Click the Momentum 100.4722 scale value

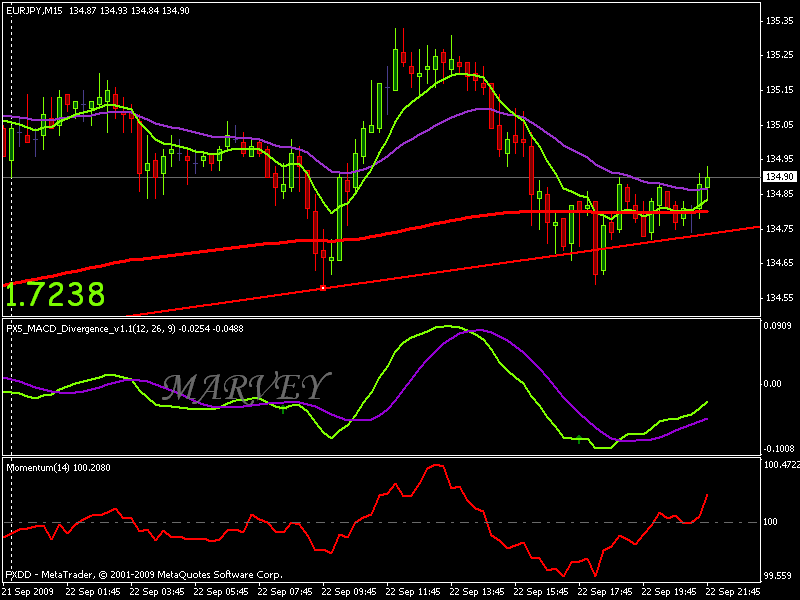pos(781,465)
